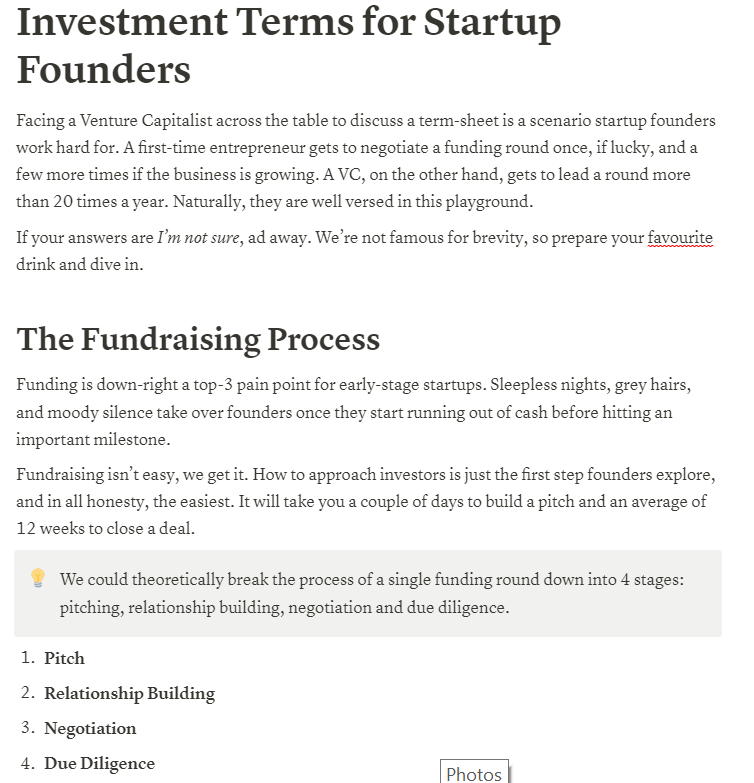
Task: Click The Fundraising Process heading
Action: [198, 340]
